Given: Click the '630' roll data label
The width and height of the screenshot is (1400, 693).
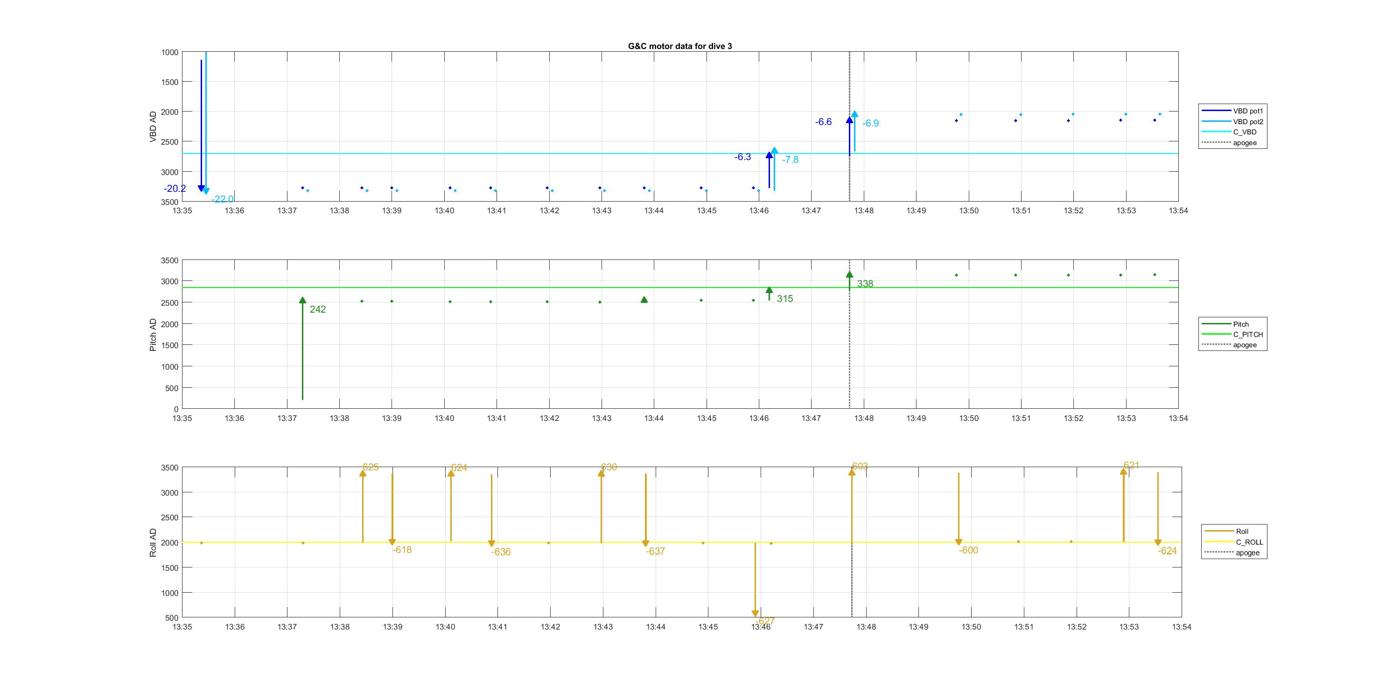Looking at the screenshot, I should (609, 468).
